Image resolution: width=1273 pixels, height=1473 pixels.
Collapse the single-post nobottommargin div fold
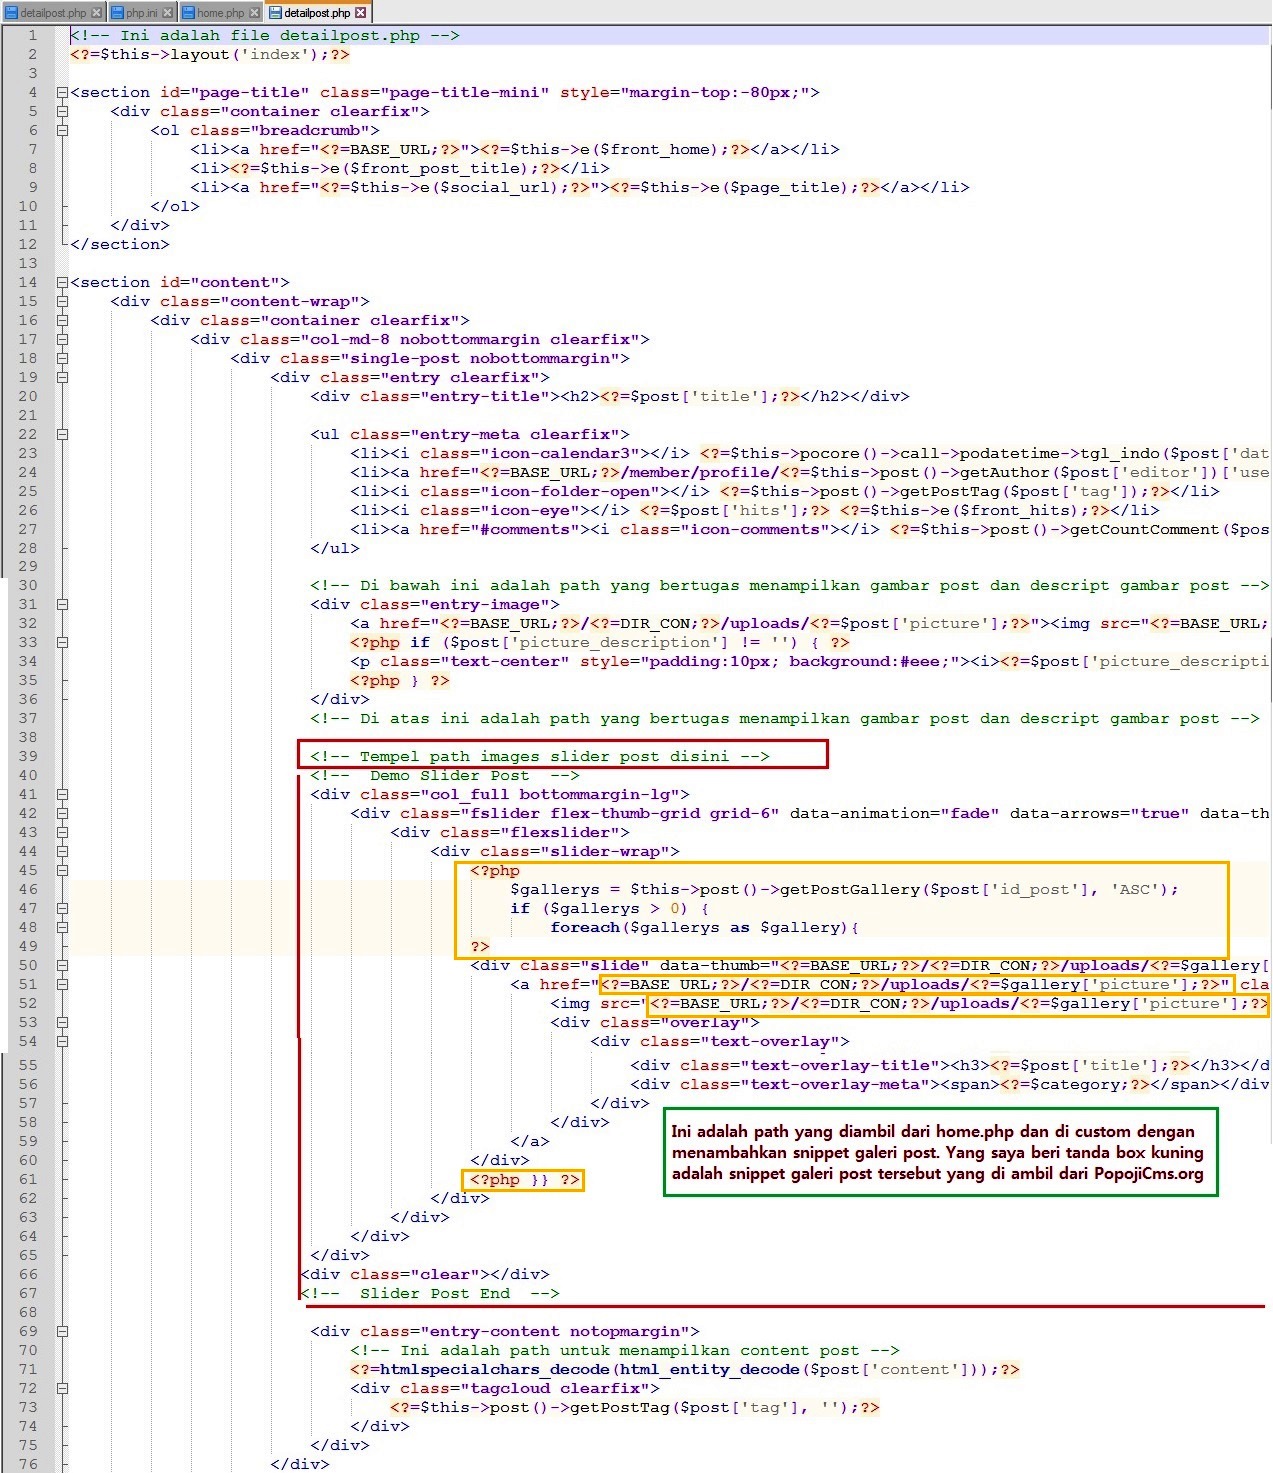[62, 358]
